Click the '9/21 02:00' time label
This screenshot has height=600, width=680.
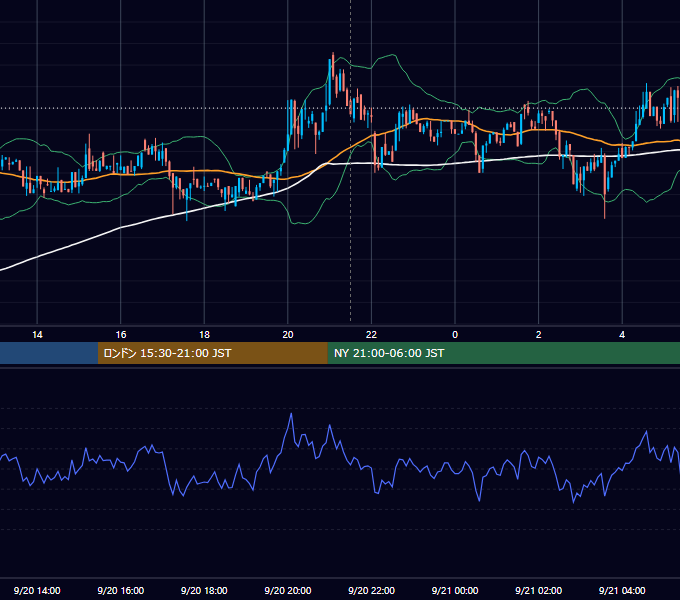tap(539, 590)
